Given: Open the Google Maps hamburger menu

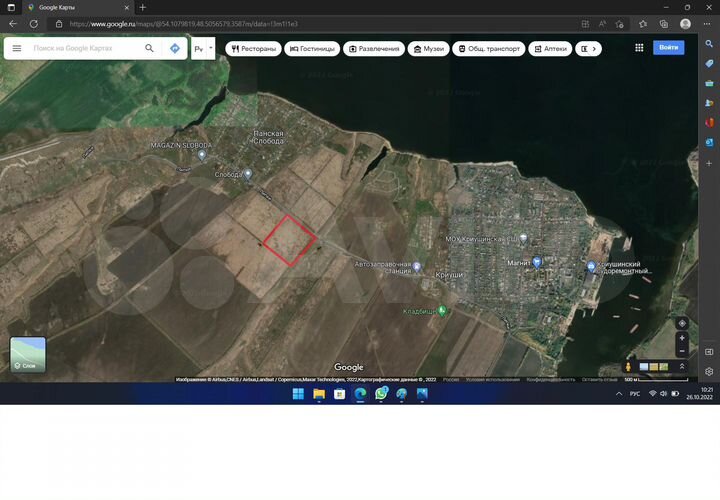Looking at the screenshot, I should pyautogui.click(x=17, y=48).
